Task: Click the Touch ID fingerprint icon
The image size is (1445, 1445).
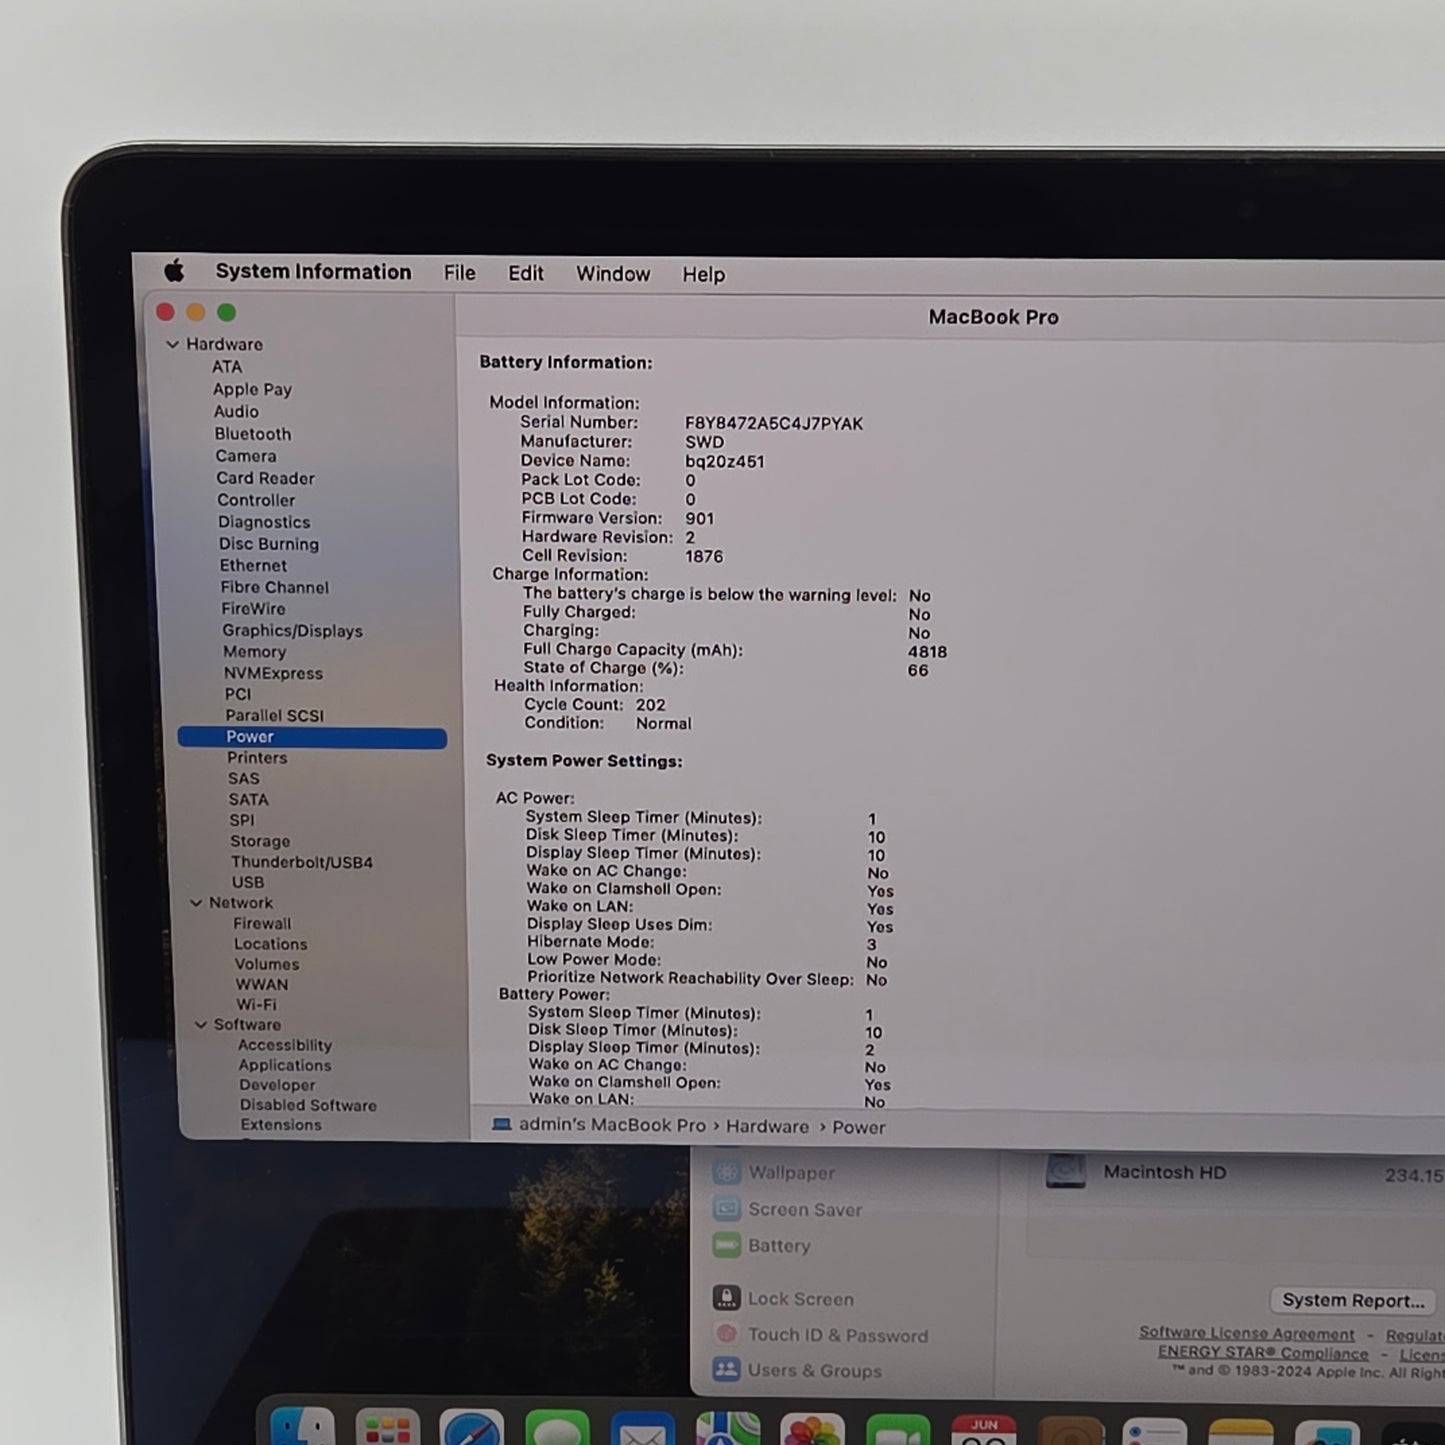Action: click(x=727, y=1334)
